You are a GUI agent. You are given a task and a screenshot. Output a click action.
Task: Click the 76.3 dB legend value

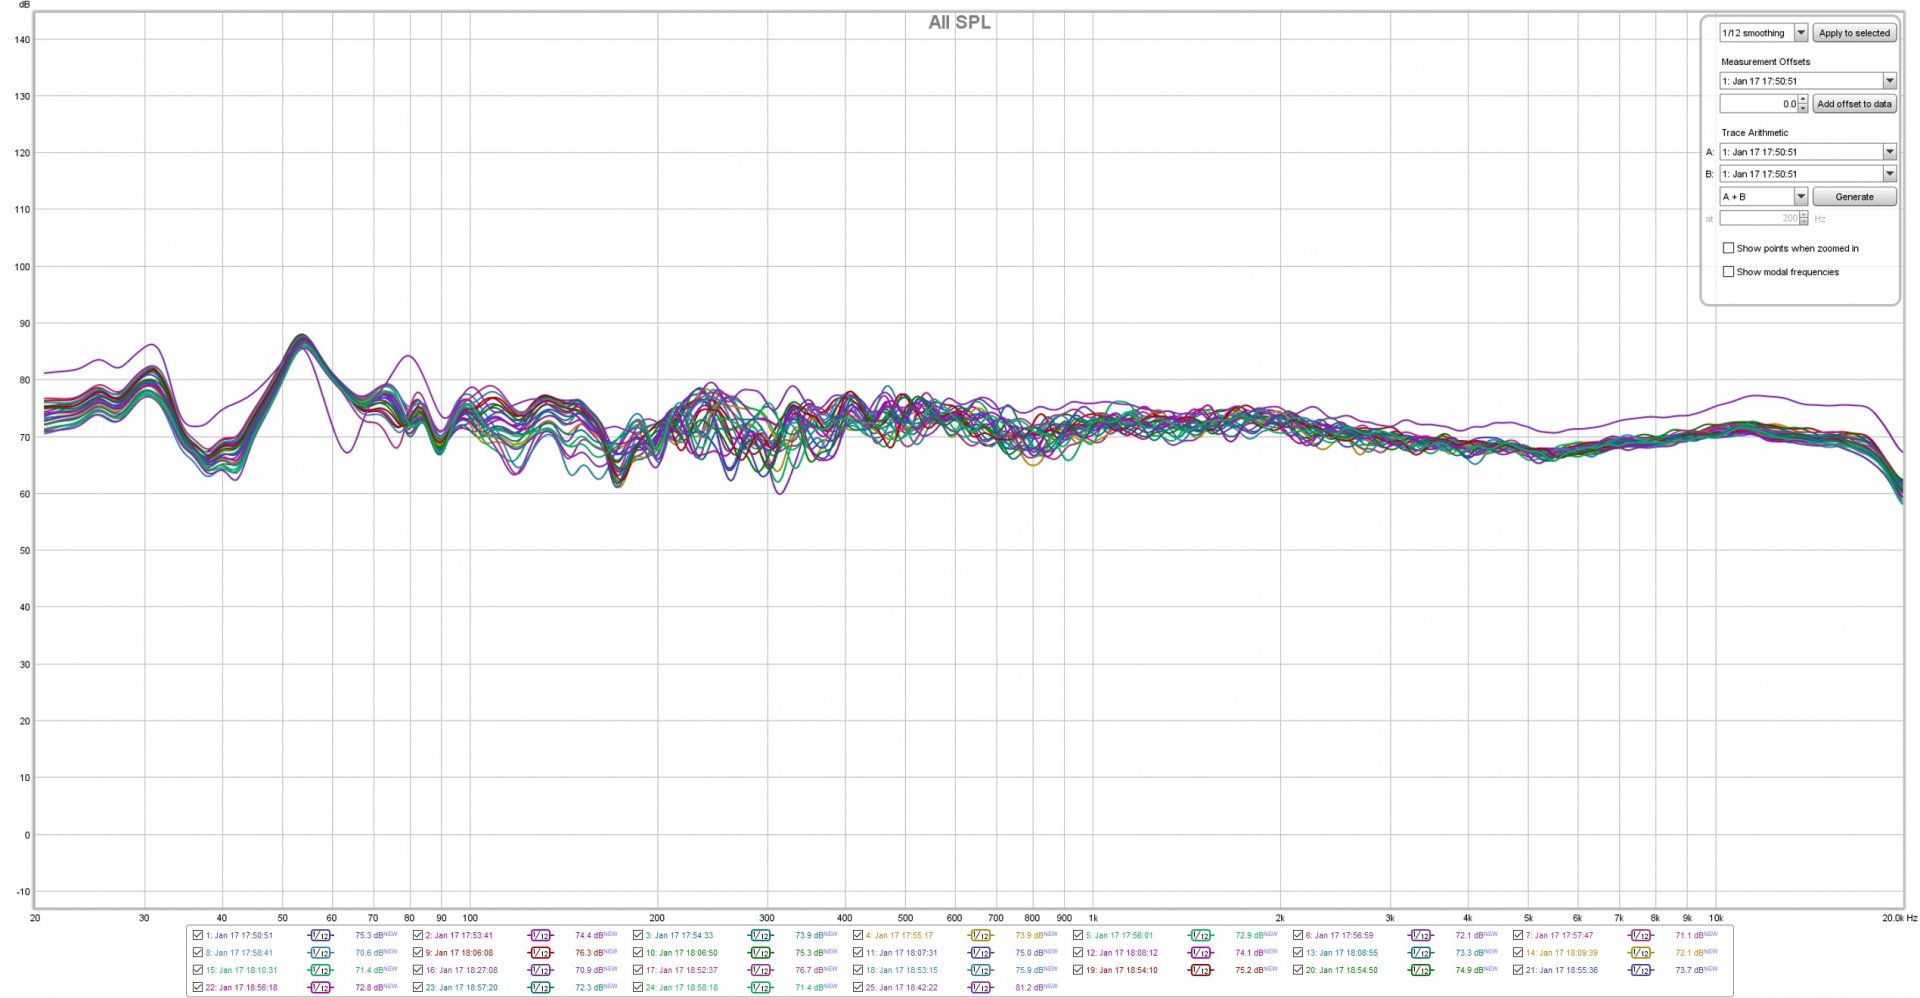coord(590,953)
